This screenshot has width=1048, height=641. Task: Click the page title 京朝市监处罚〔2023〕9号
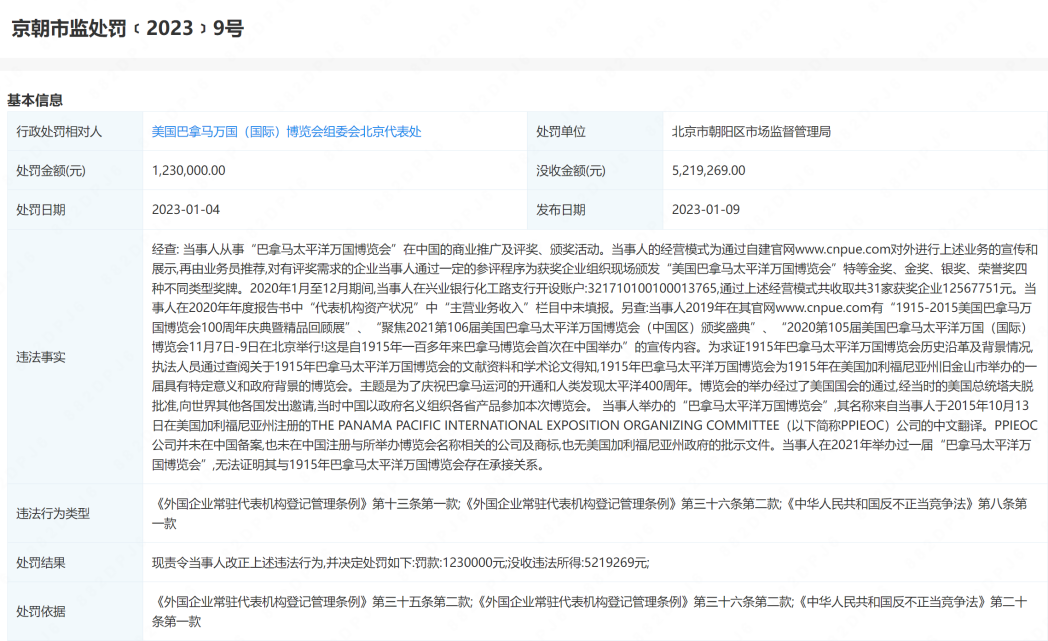click(127, 29)
